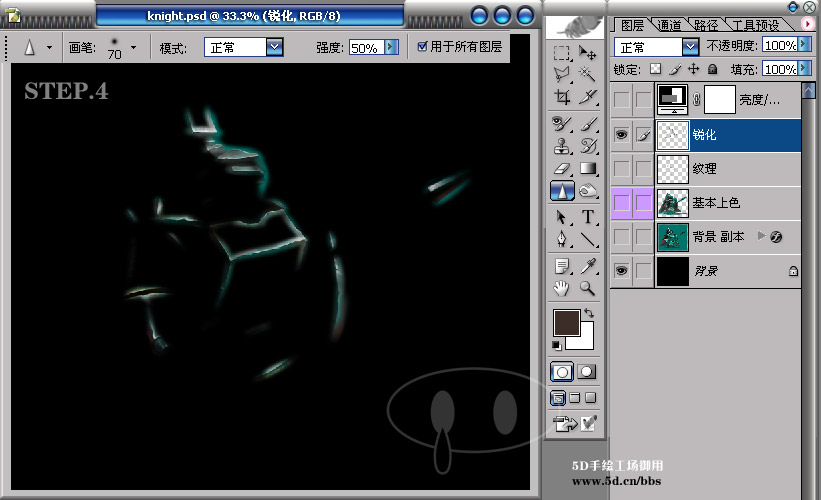The height and width of the screenshot is (500, 821).
Task: Select the Hand tool
Action: (562, 288)
